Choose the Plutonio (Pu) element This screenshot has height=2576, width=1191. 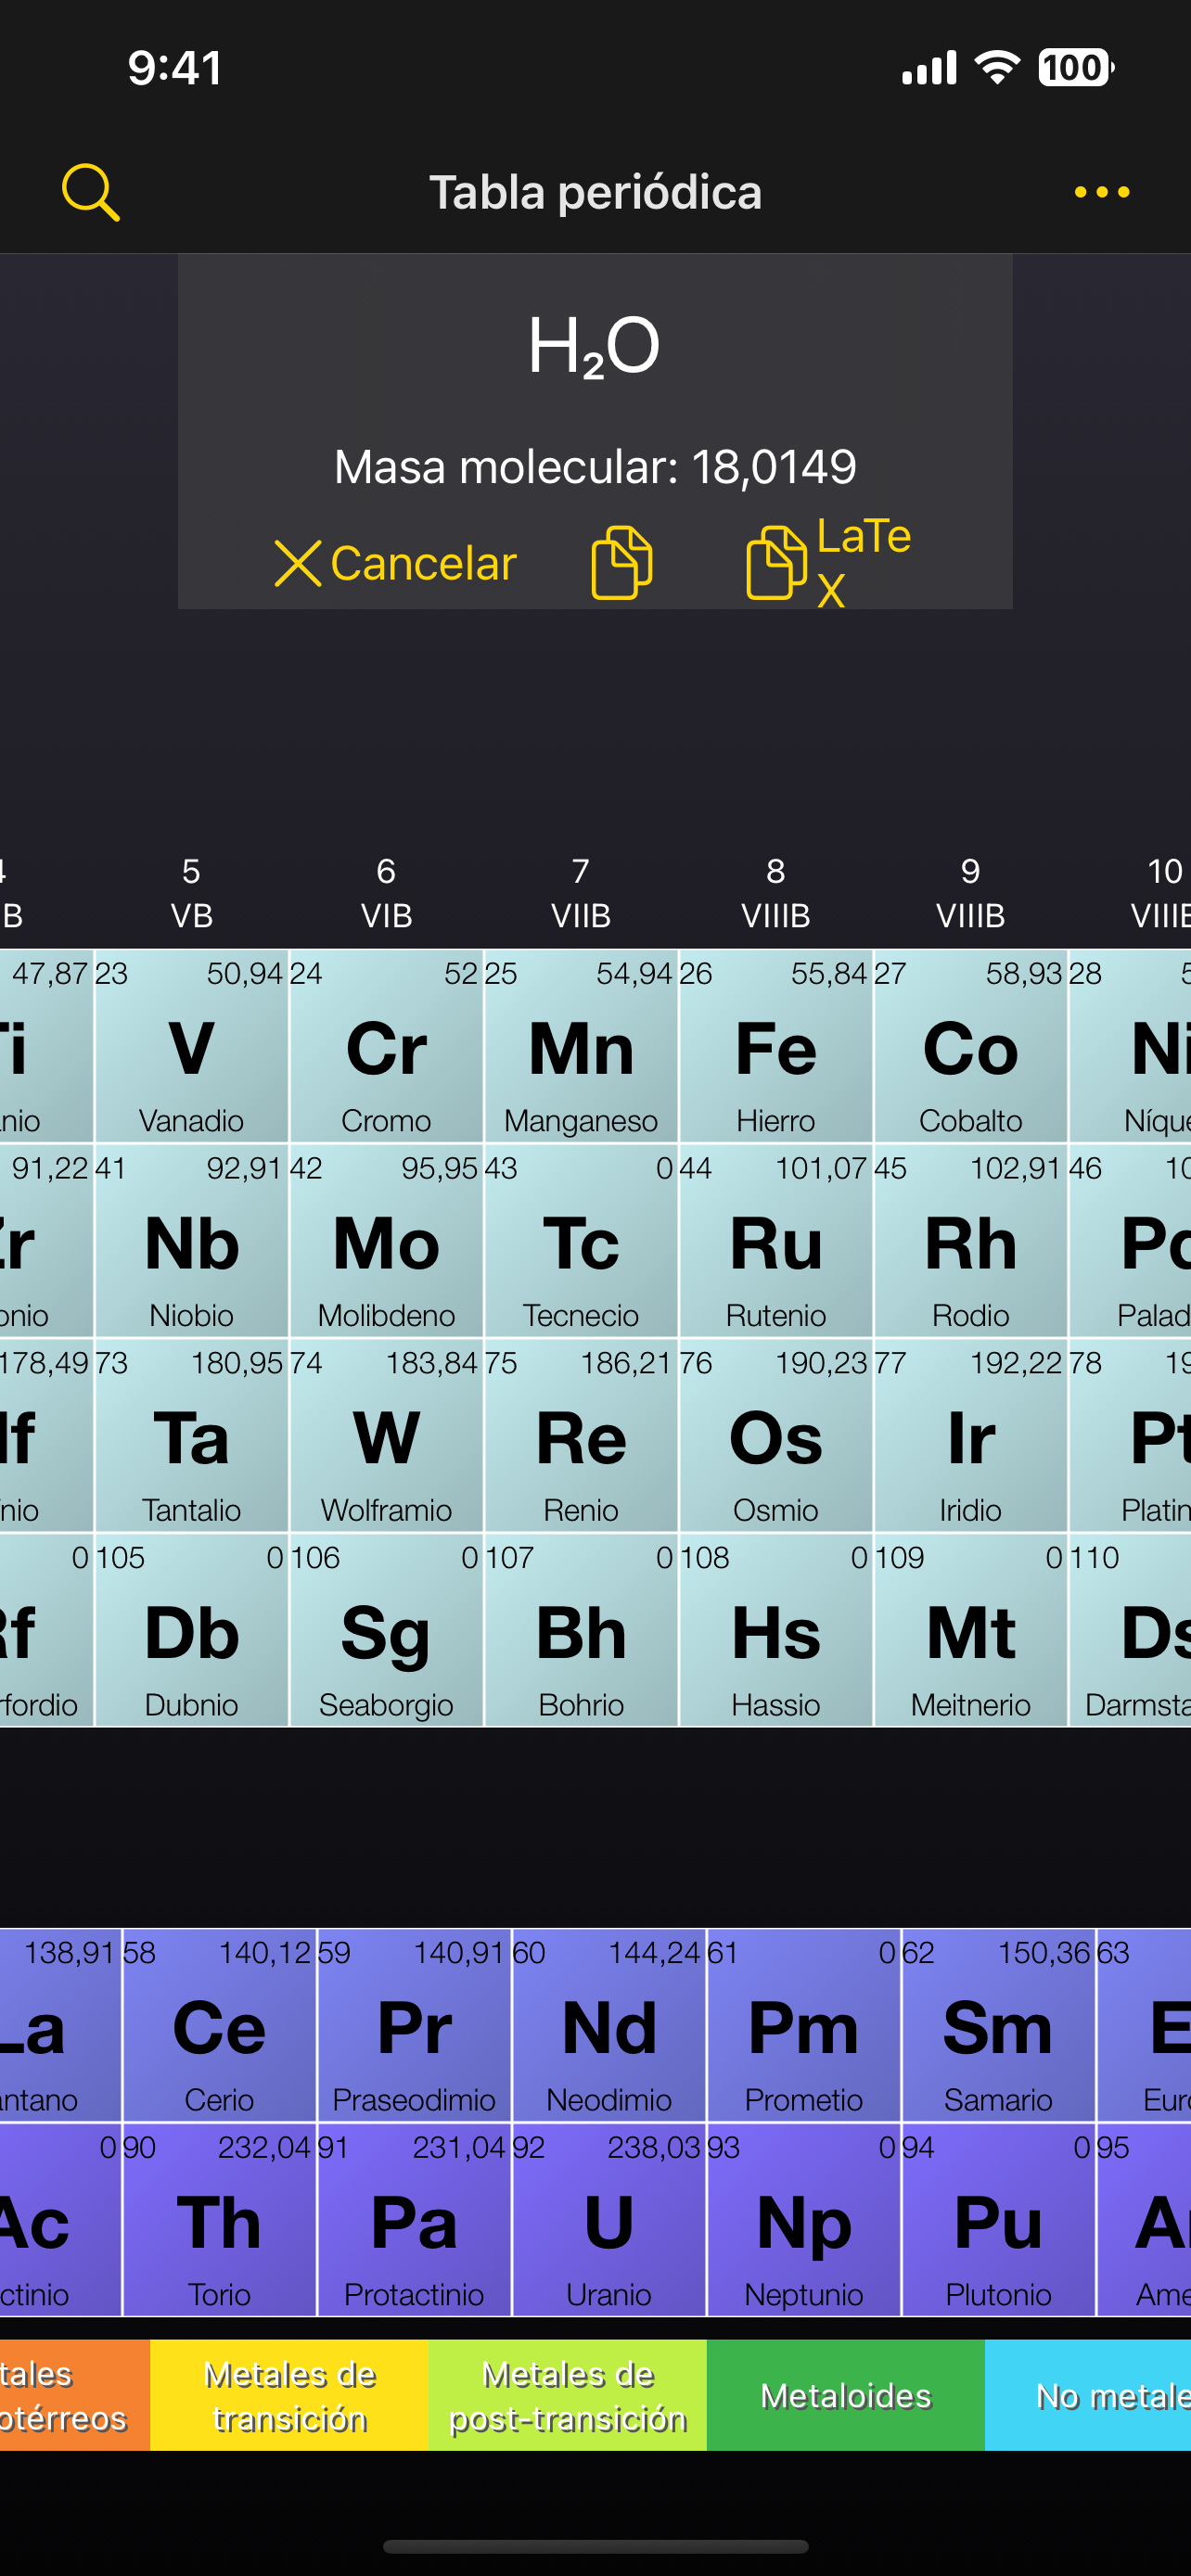coord(998,2220)
